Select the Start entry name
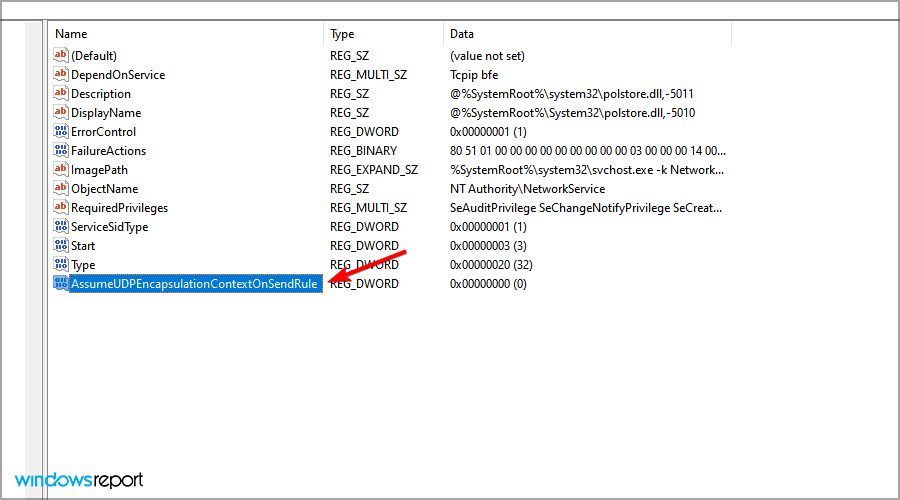This screenshot has width=900, height=500. (83, 245)
